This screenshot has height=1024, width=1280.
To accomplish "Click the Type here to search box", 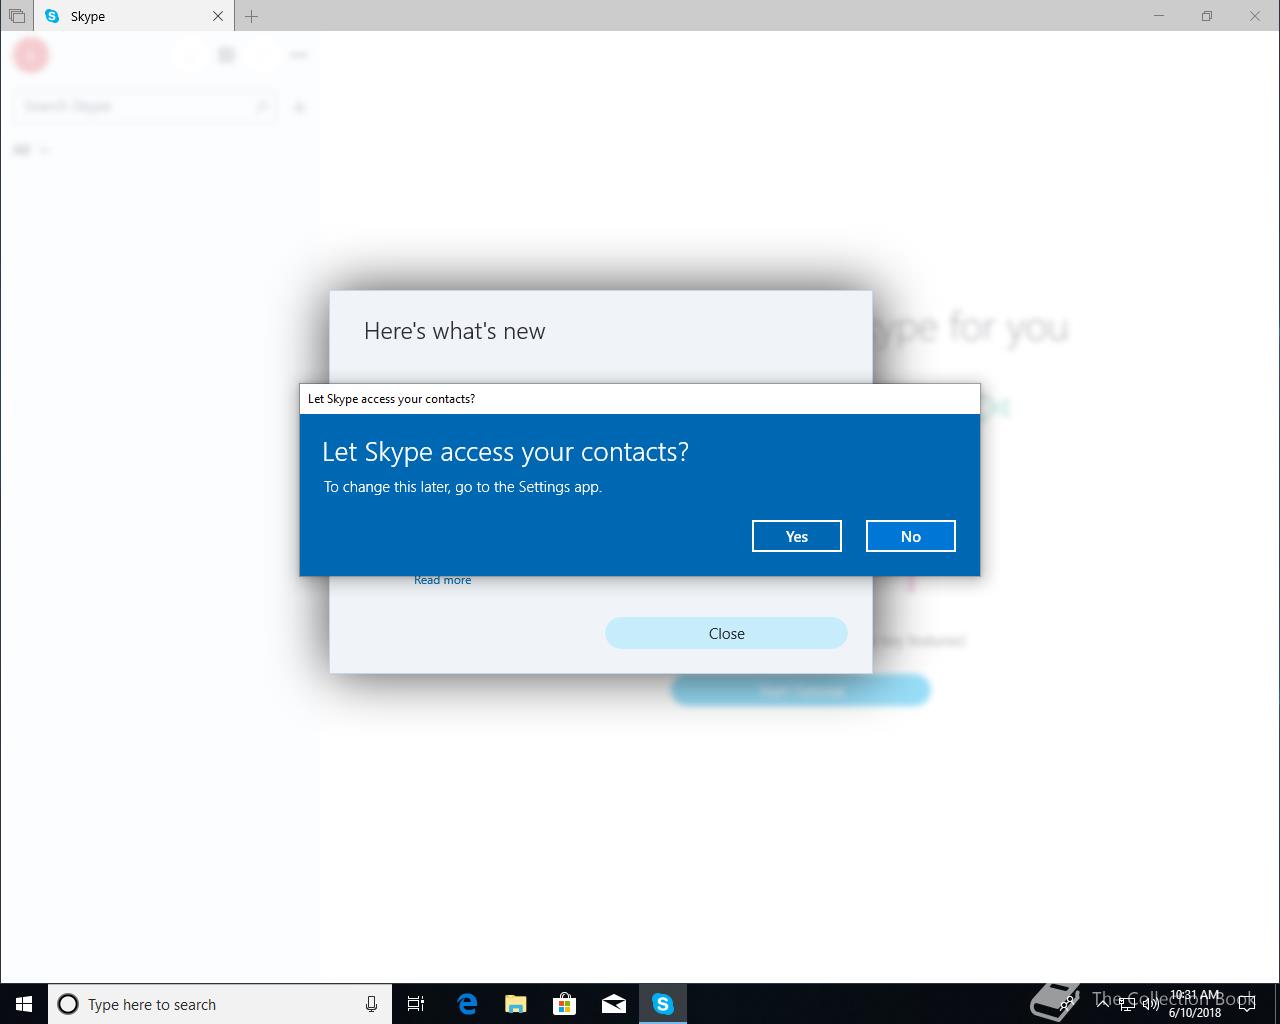I will [220, 1004].
